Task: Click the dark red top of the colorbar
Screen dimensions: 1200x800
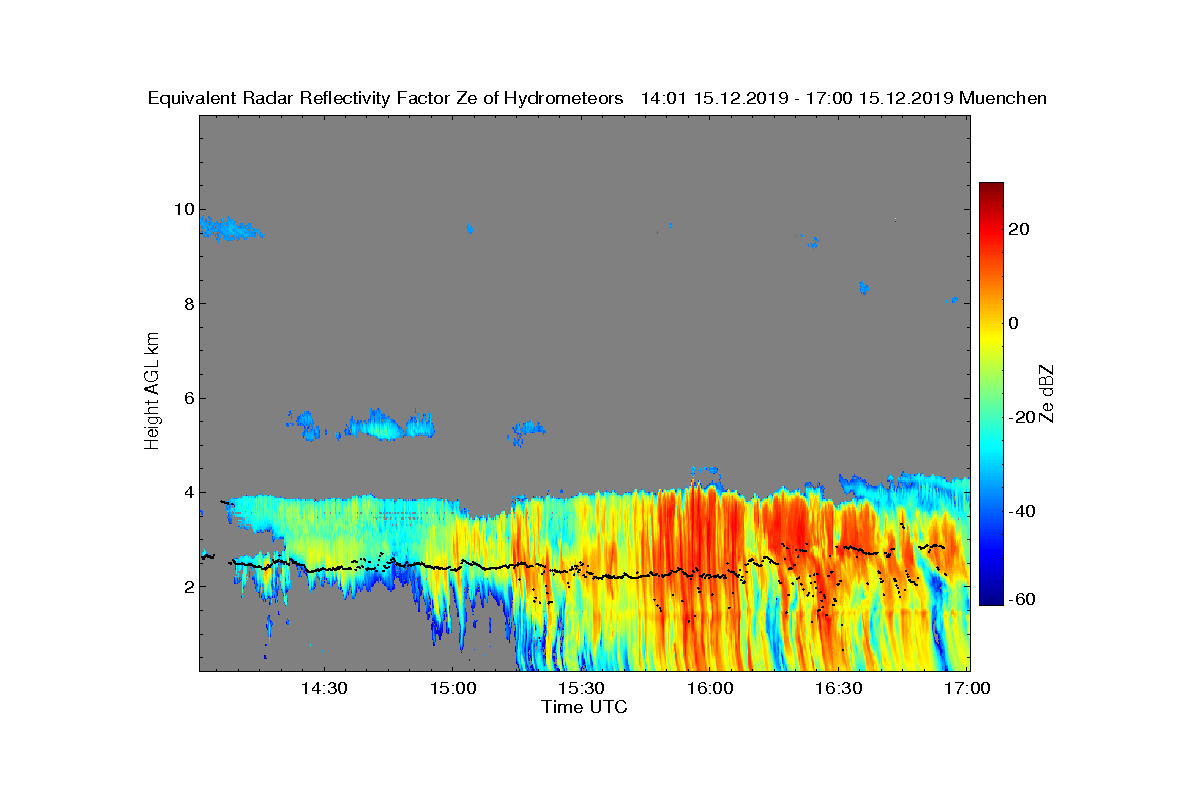Action: (991, 190)
